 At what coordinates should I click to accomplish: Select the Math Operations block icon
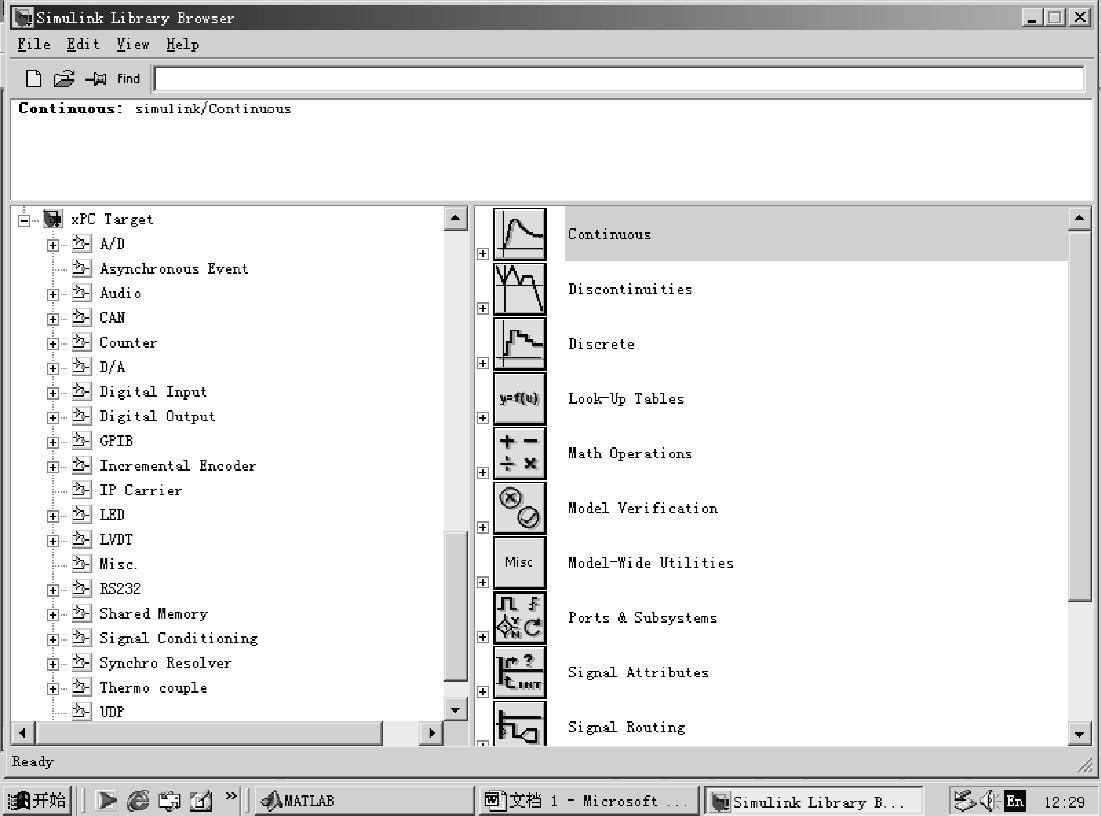click(x=520, y=453)
